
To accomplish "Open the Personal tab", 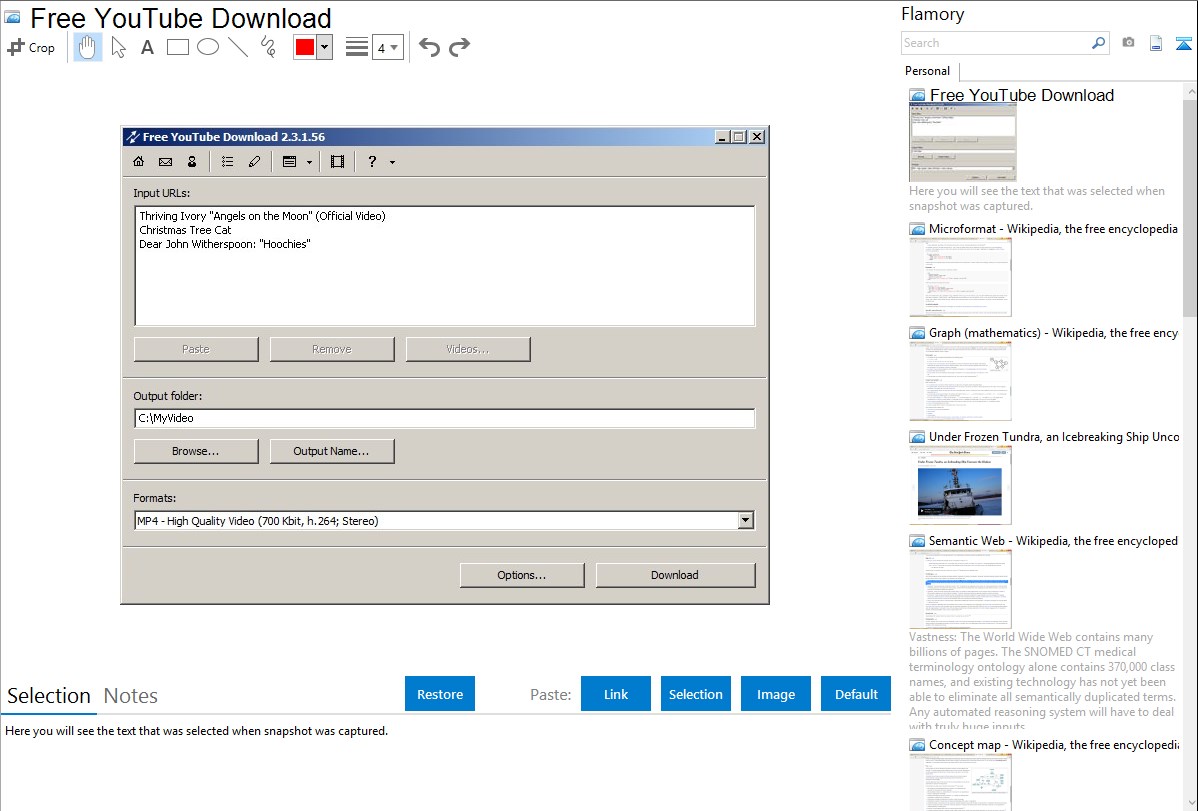I will coord(928,71).
